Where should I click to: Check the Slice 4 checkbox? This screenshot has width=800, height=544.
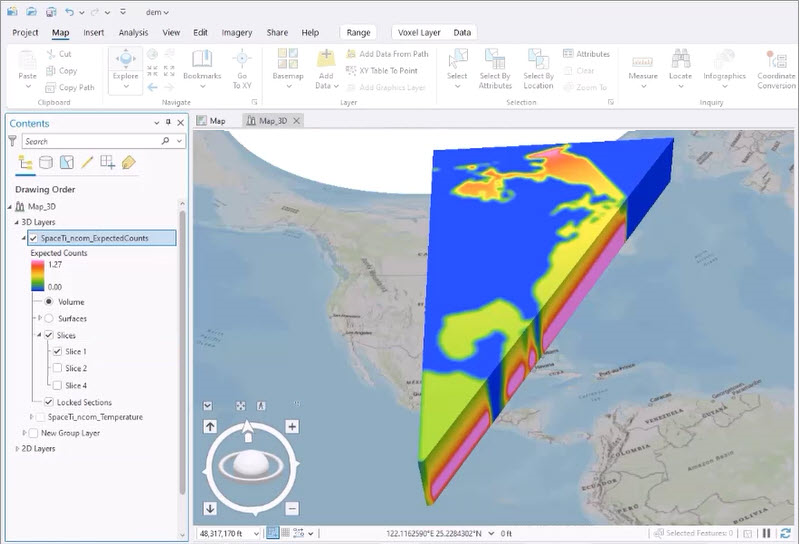[x=57, y=385]
